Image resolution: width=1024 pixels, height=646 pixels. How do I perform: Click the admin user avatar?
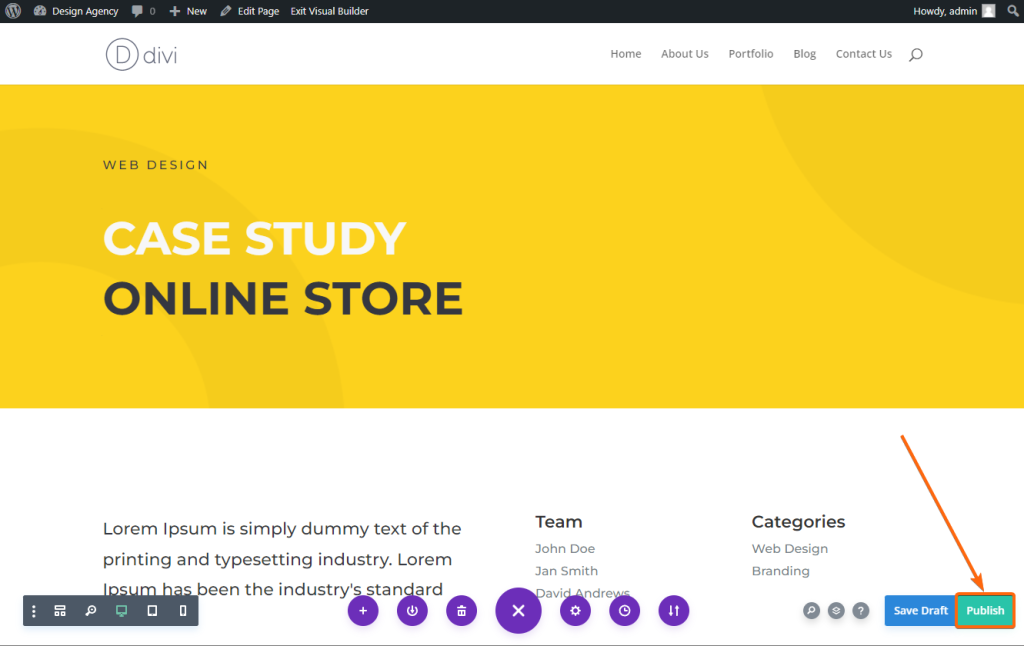pyautogui.click(x=989, y=11)
